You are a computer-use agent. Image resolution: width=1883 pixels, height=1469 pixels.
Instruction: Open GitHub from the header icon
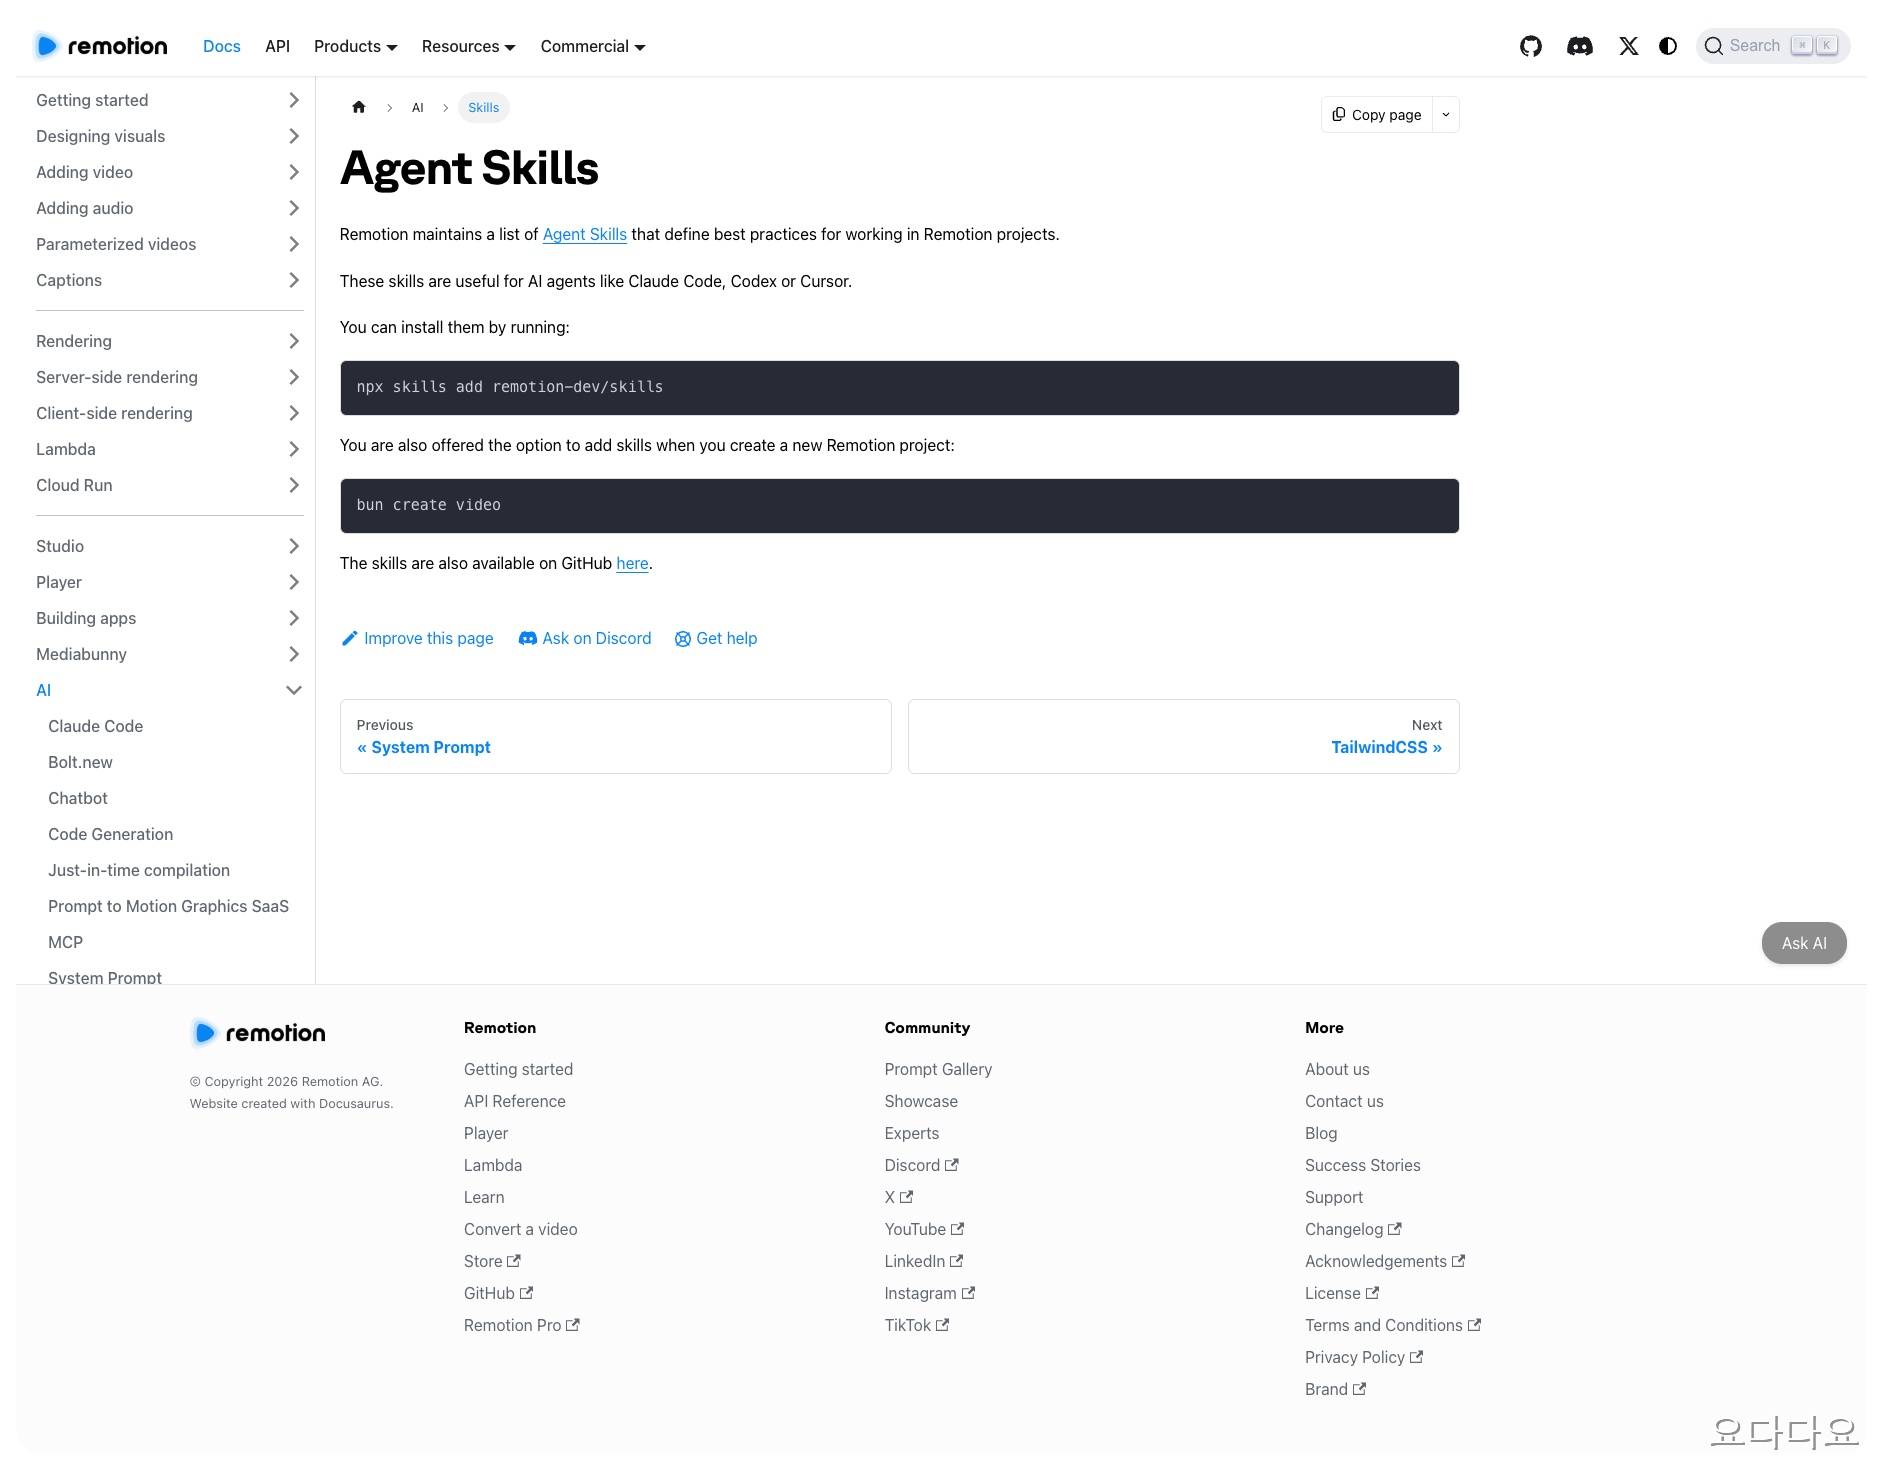click(1530, 46)
